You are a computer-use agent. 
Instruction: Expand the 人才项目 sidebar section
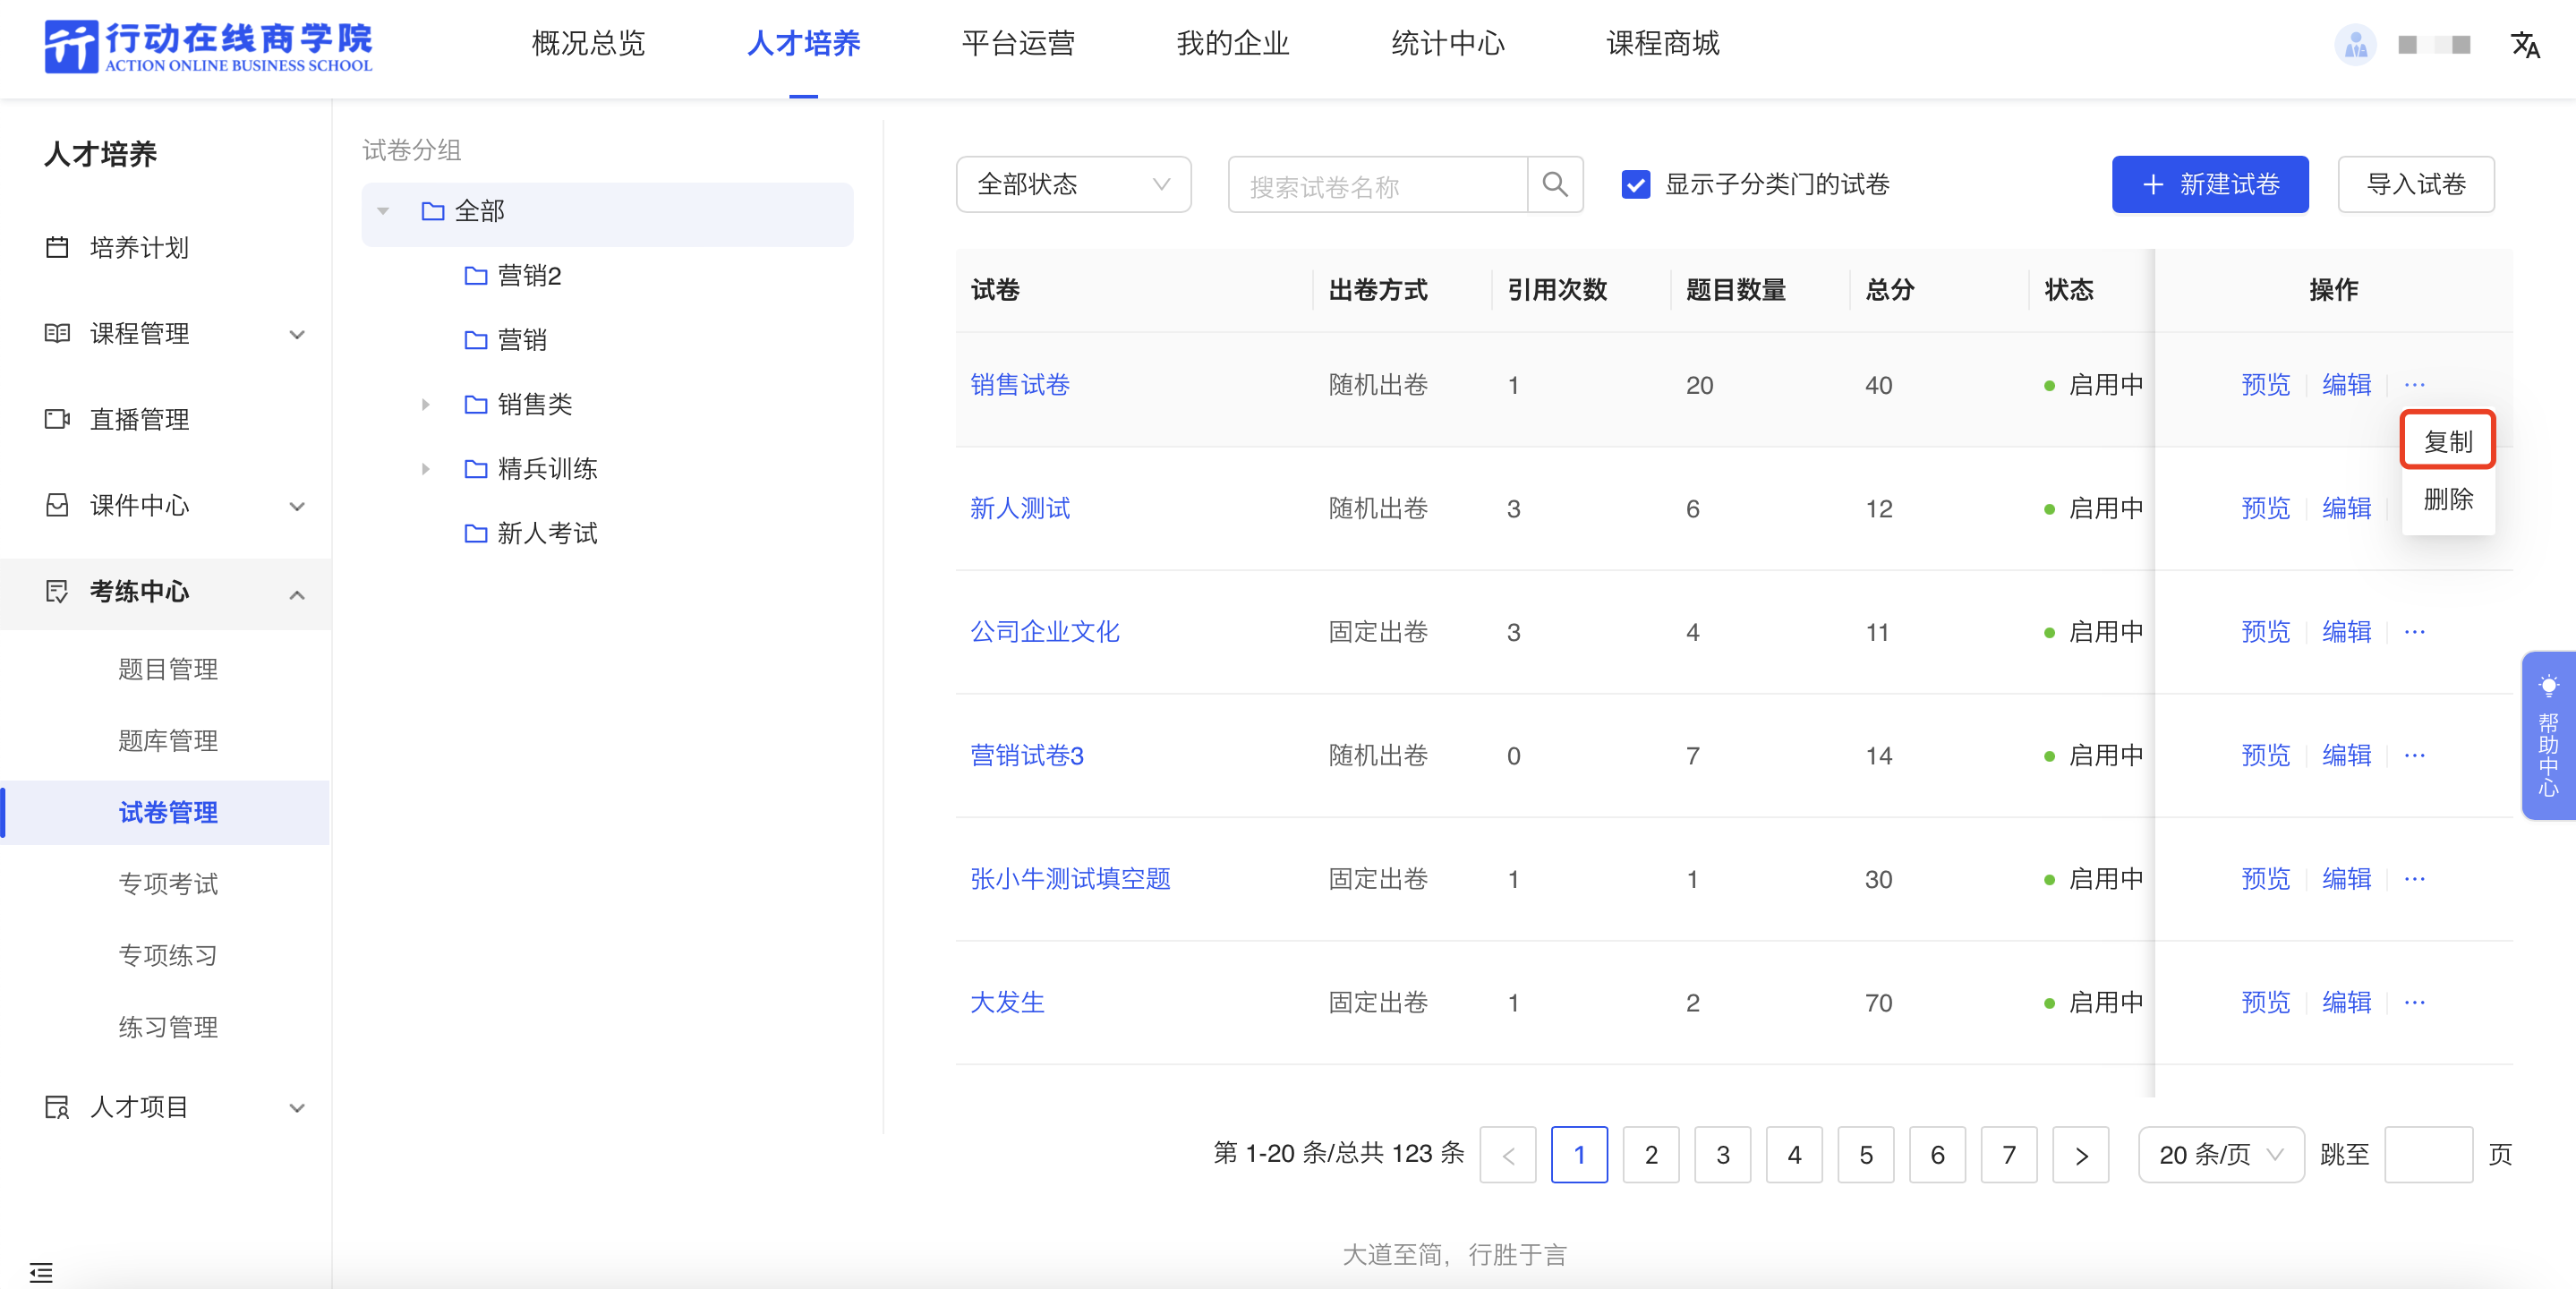pos(297,1108)
